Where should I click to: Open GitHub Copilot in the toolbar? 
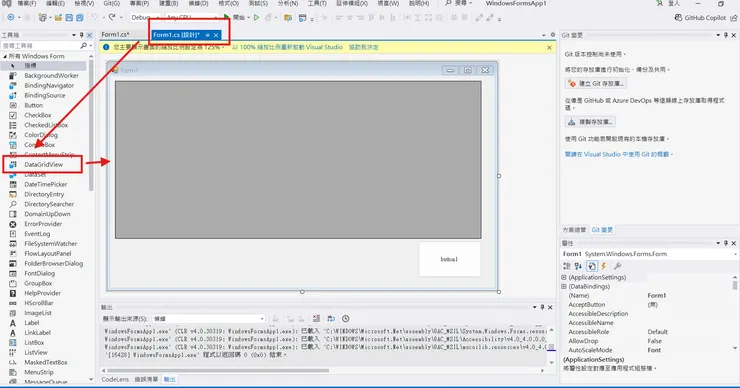click(x=700, y=17)
